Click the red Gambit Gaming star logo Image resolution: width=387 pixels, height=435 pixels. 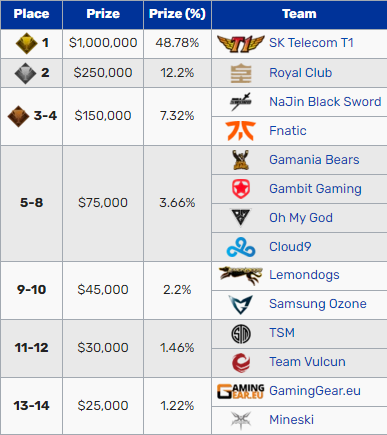tap(241, 189)
